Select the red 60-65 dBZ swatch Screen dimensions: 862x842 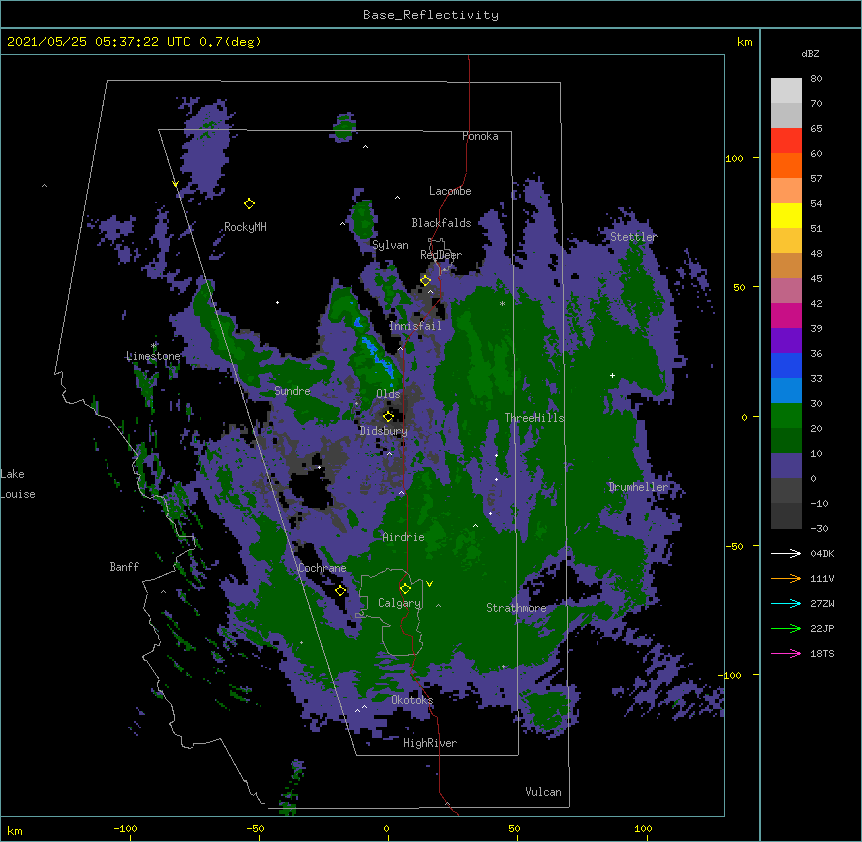(786, 141)
